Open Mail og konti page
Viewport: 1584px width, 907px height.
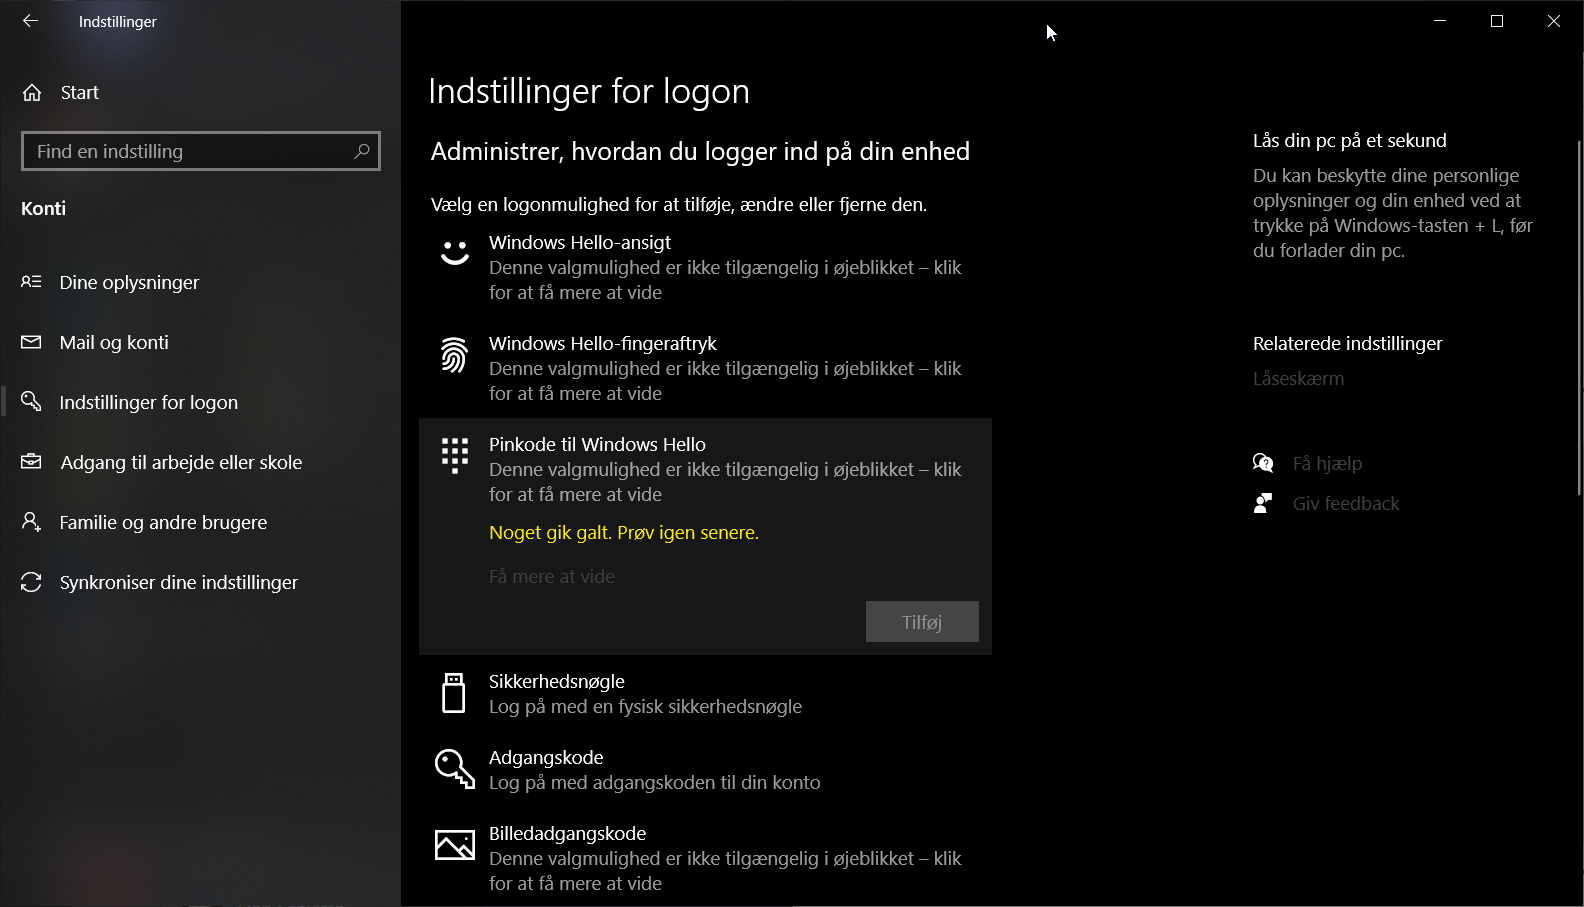click(200, 342)
